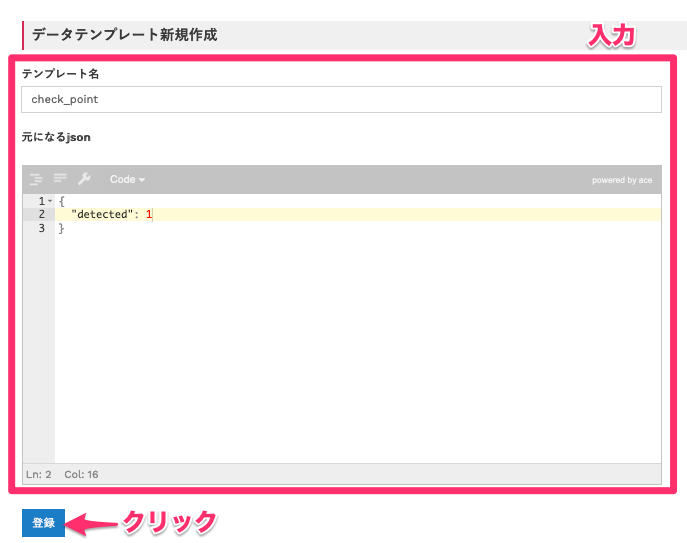Click the opening brace on line 1
Image resolution: width=687 pixels, height=543 pixels.
61,201
